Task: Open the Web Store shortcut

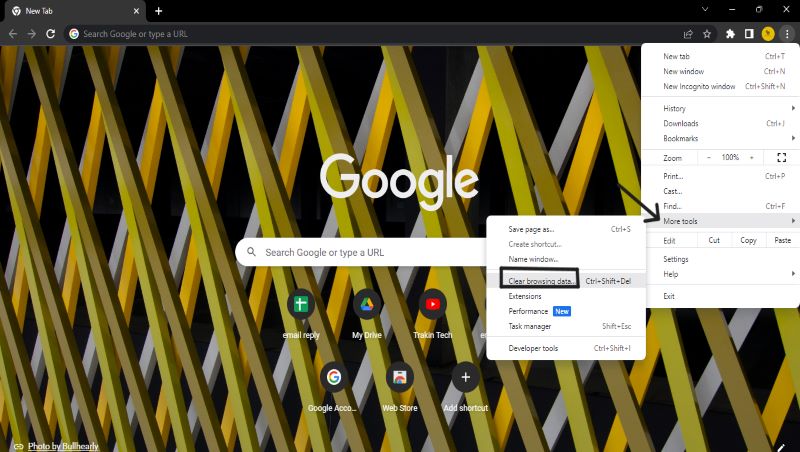Action: coord(399,378)
